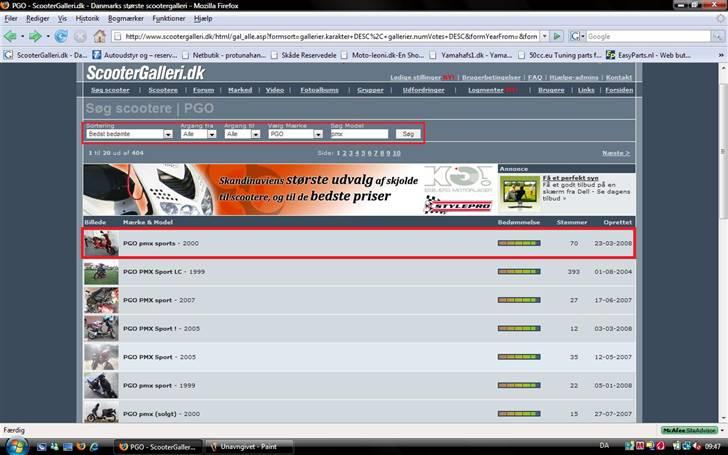Open the Google search engine selector icon
The height and width of the screenshot is (455, 728).
577,36
